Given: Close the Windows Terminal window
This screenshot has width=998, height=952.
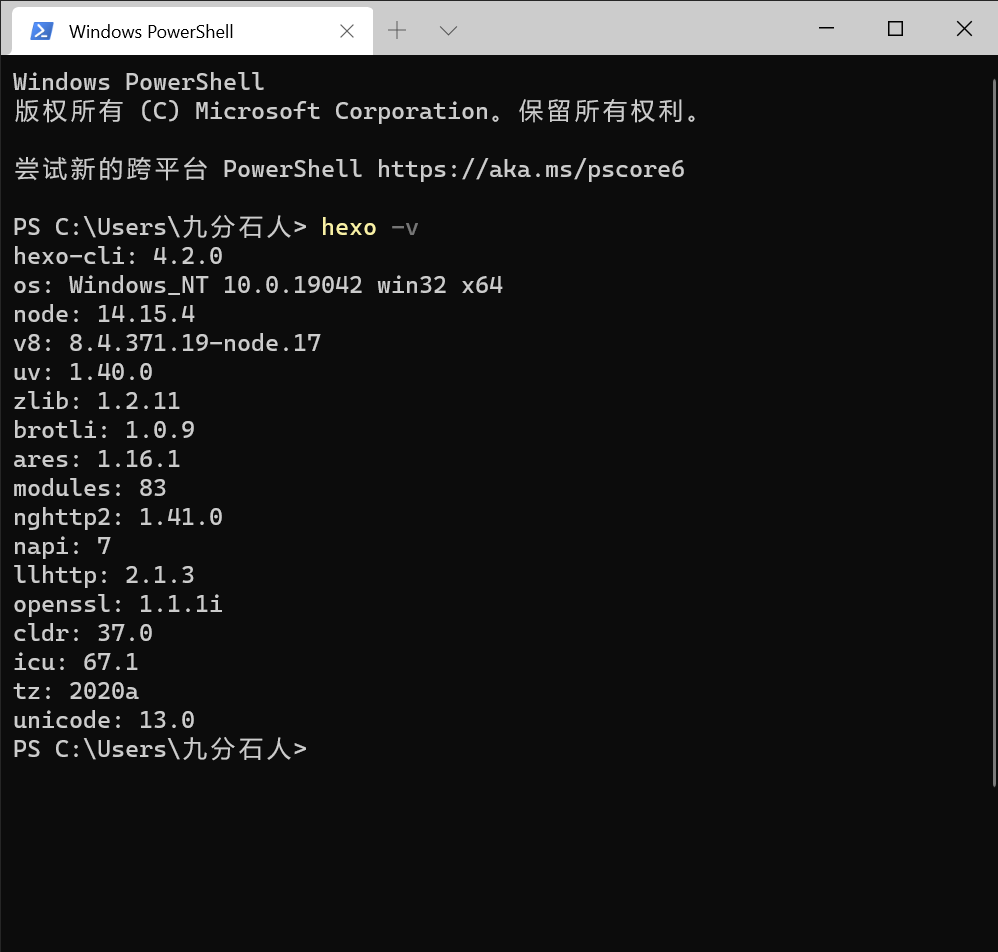Looking at the screenshot, I should click(964, 29).
